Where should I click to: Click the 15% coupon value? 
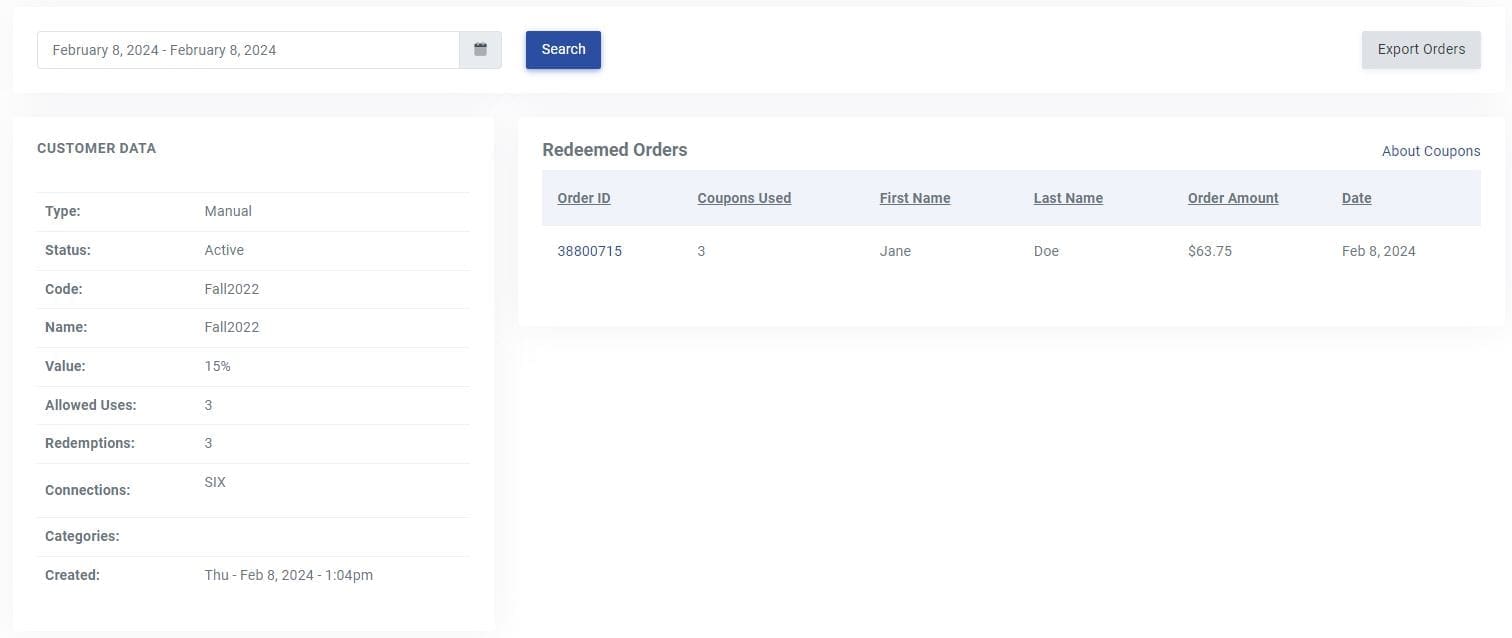point(217,366)
